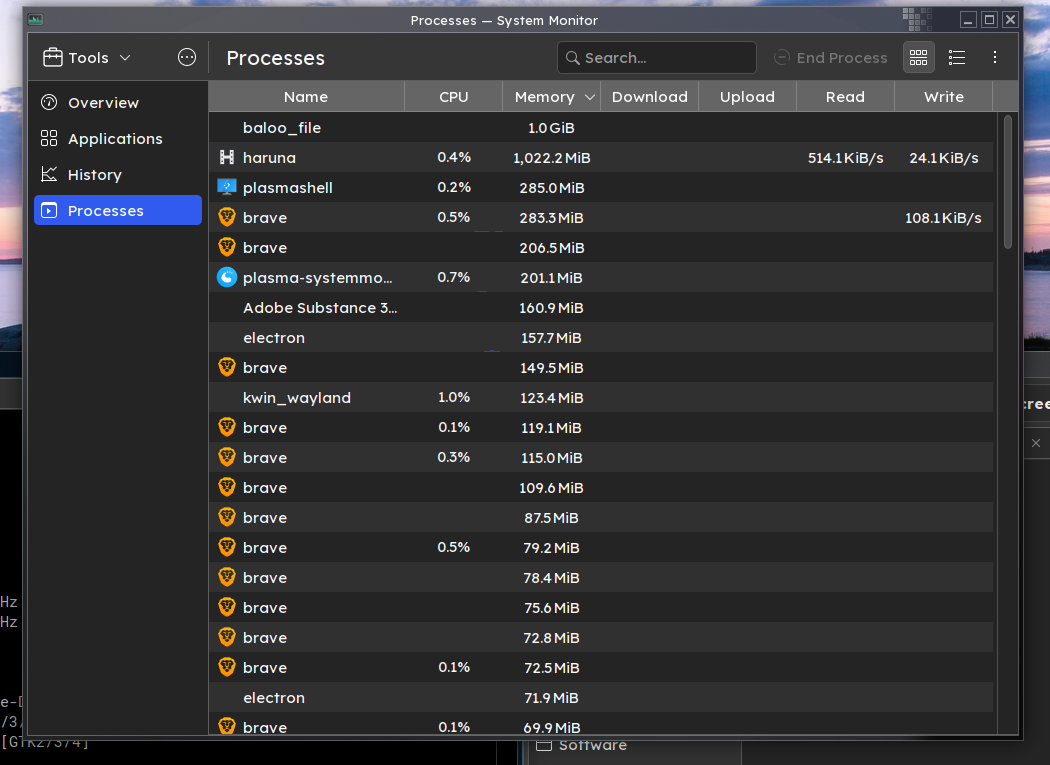Click the System Monitor title bar icon
This screenshot has height=765, width=1050.
(x=35, y=20)
